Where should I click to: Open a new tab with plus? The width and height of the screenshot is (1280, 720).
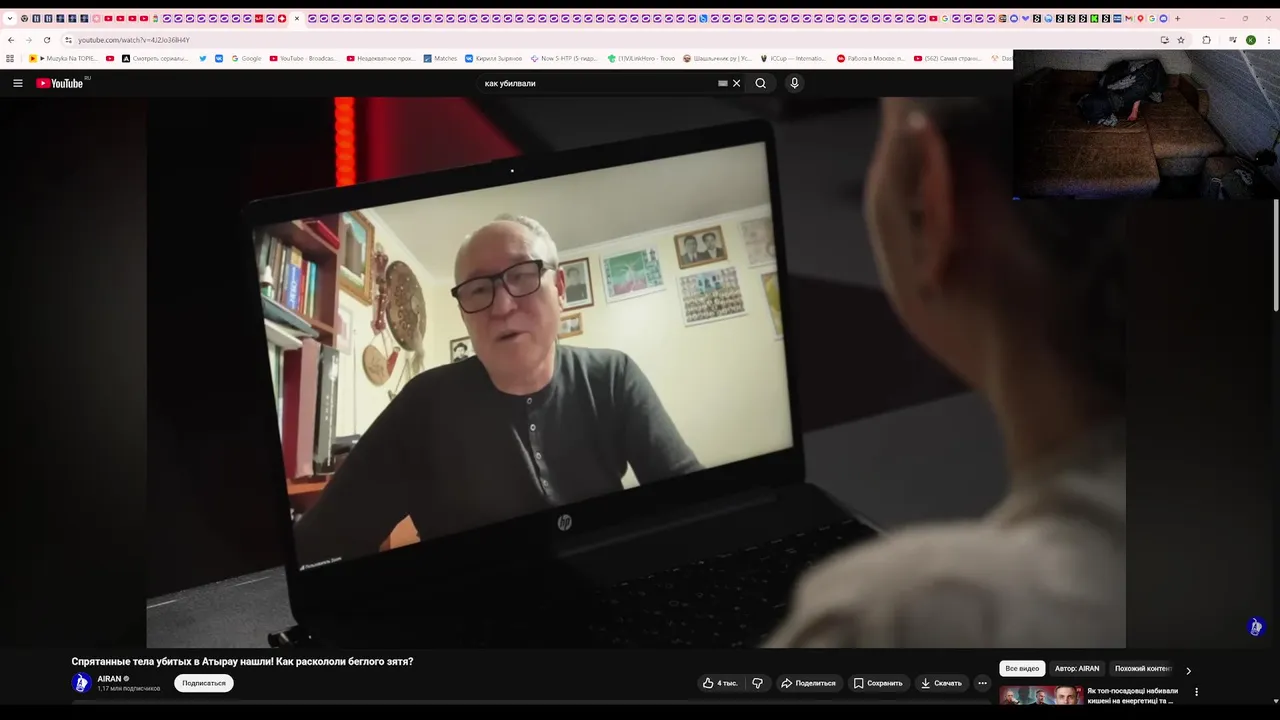point(1177,18)
